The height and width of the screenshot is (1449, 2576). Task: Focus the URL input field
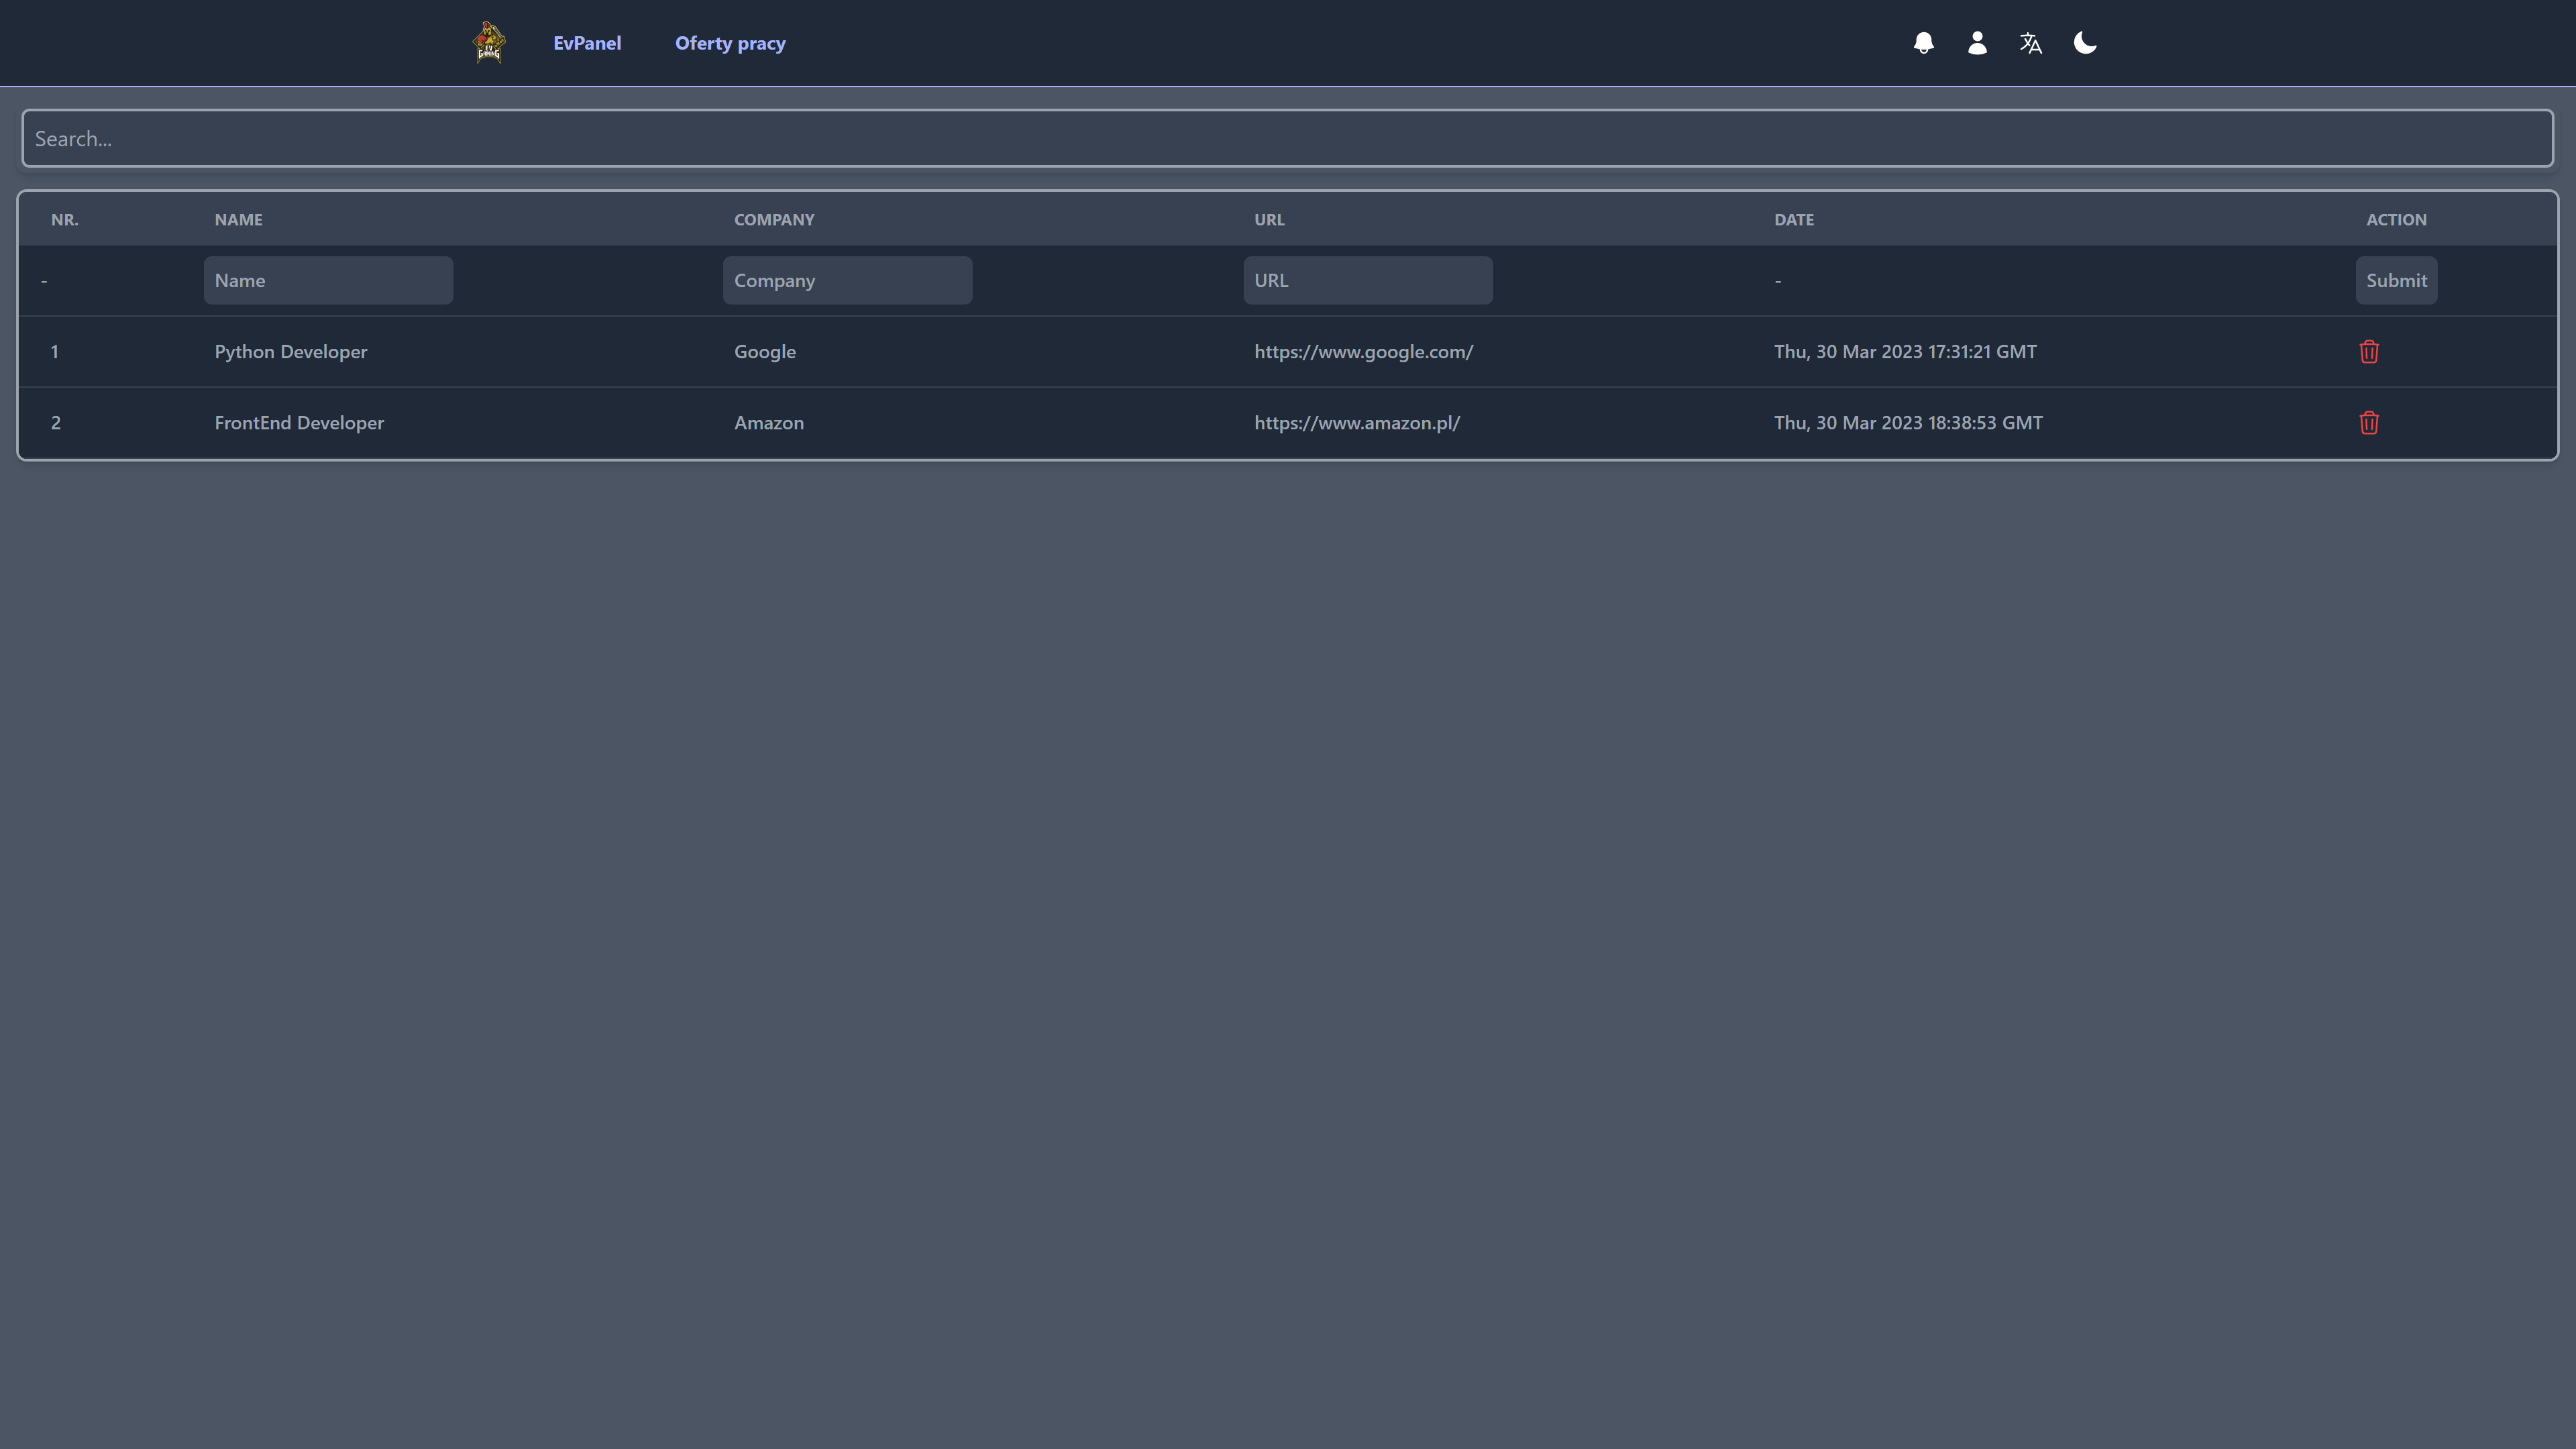tap(1368, 281)
